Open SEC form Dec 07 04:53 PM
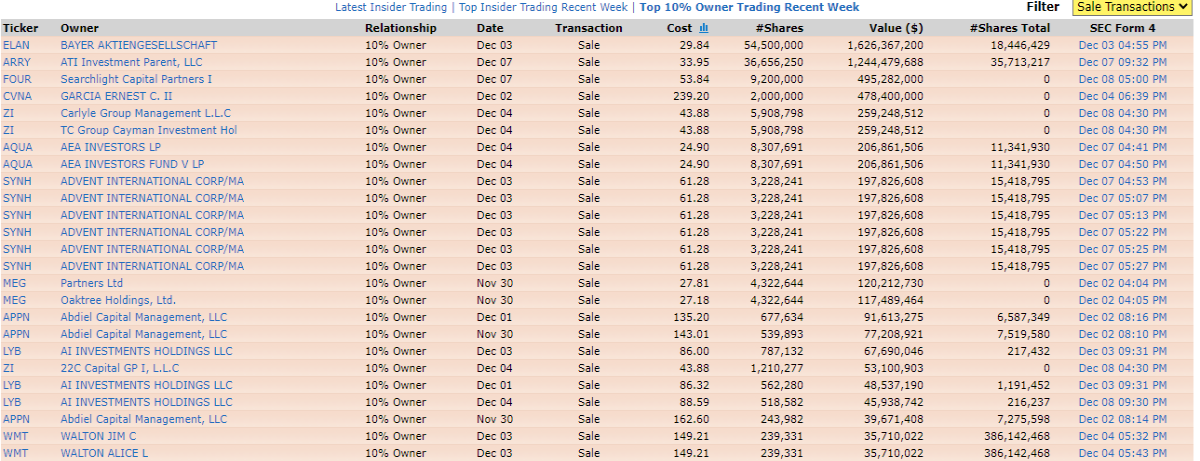 tap(1122, 181)
